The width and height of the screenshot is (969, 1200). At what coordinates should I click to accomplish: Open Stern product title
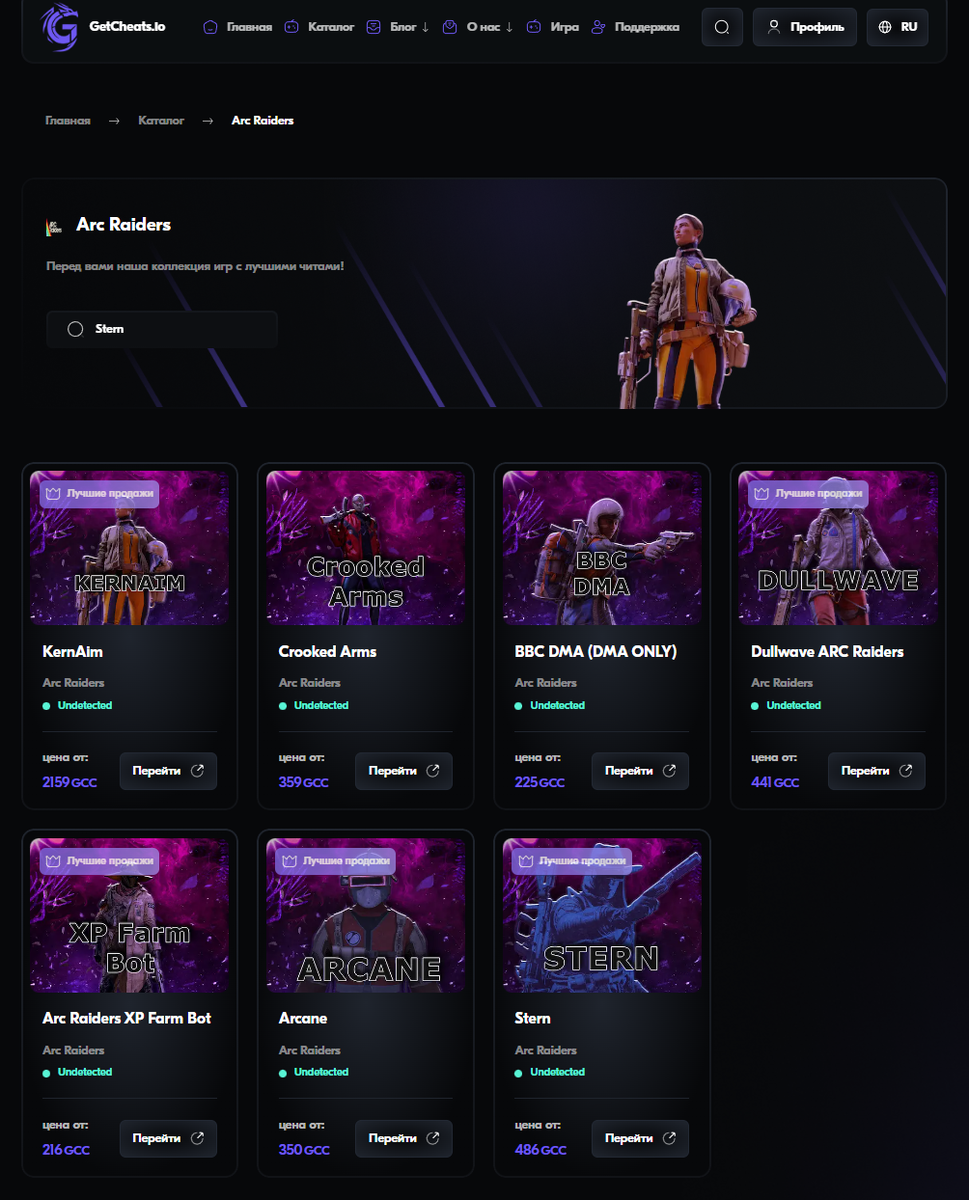[x=532, y=1019]
